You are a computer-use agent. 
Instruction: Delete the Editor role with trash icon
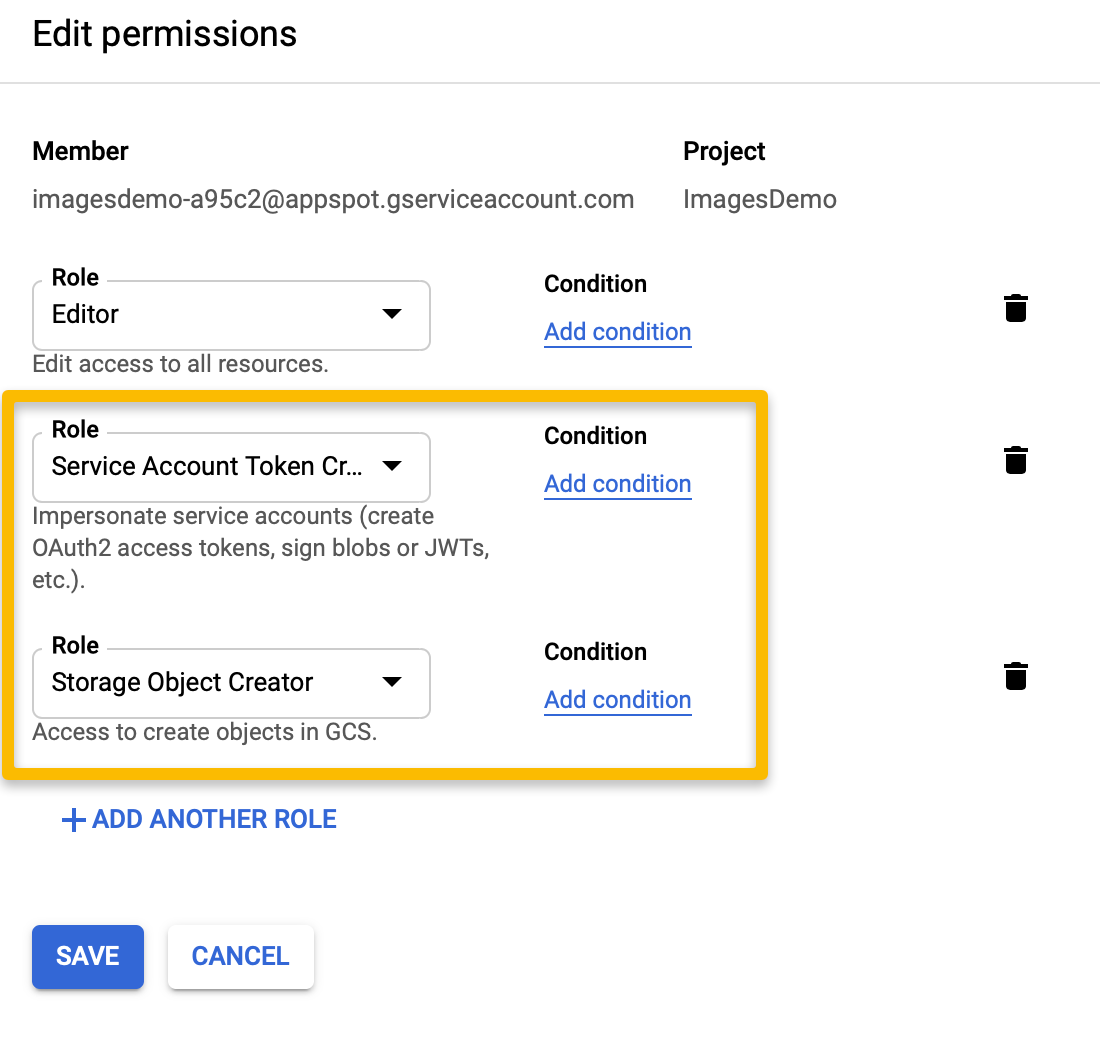click(1015, 308)
